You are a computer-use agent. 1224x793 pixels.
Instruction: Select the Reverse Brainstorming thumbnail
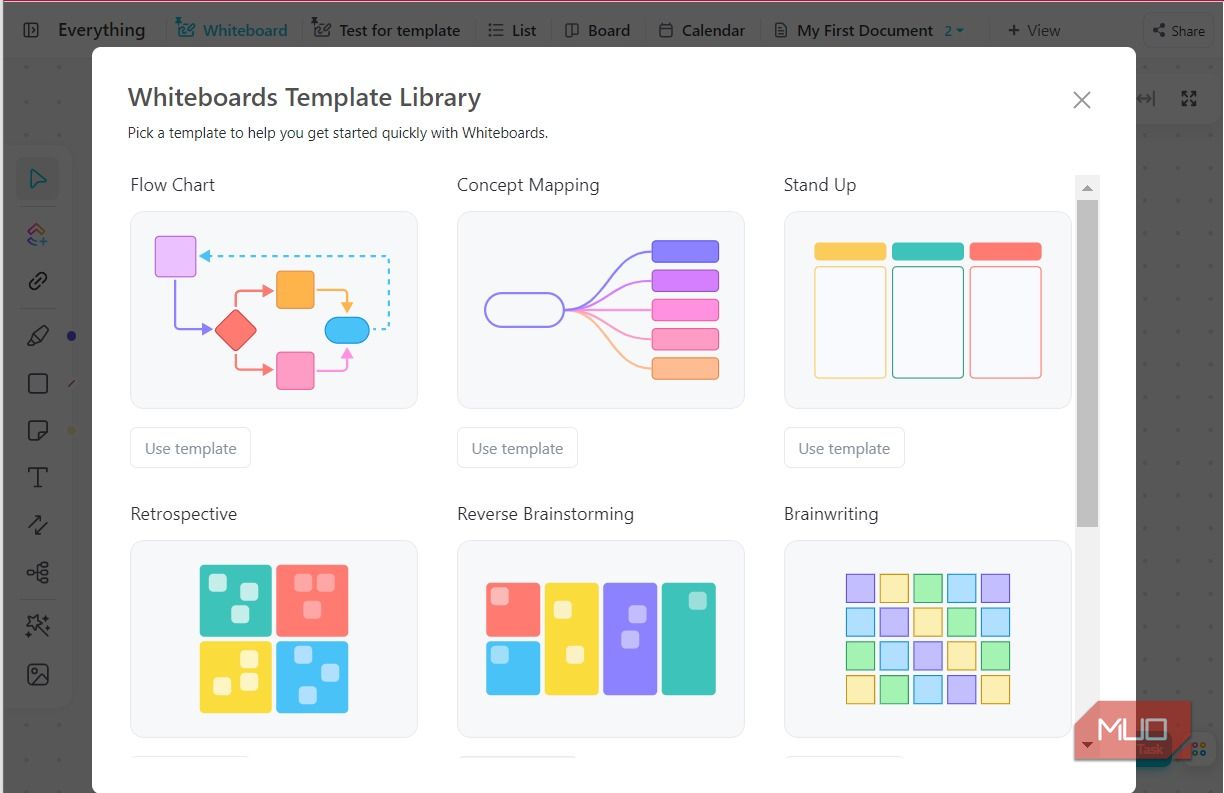click(x=601, y=639)
